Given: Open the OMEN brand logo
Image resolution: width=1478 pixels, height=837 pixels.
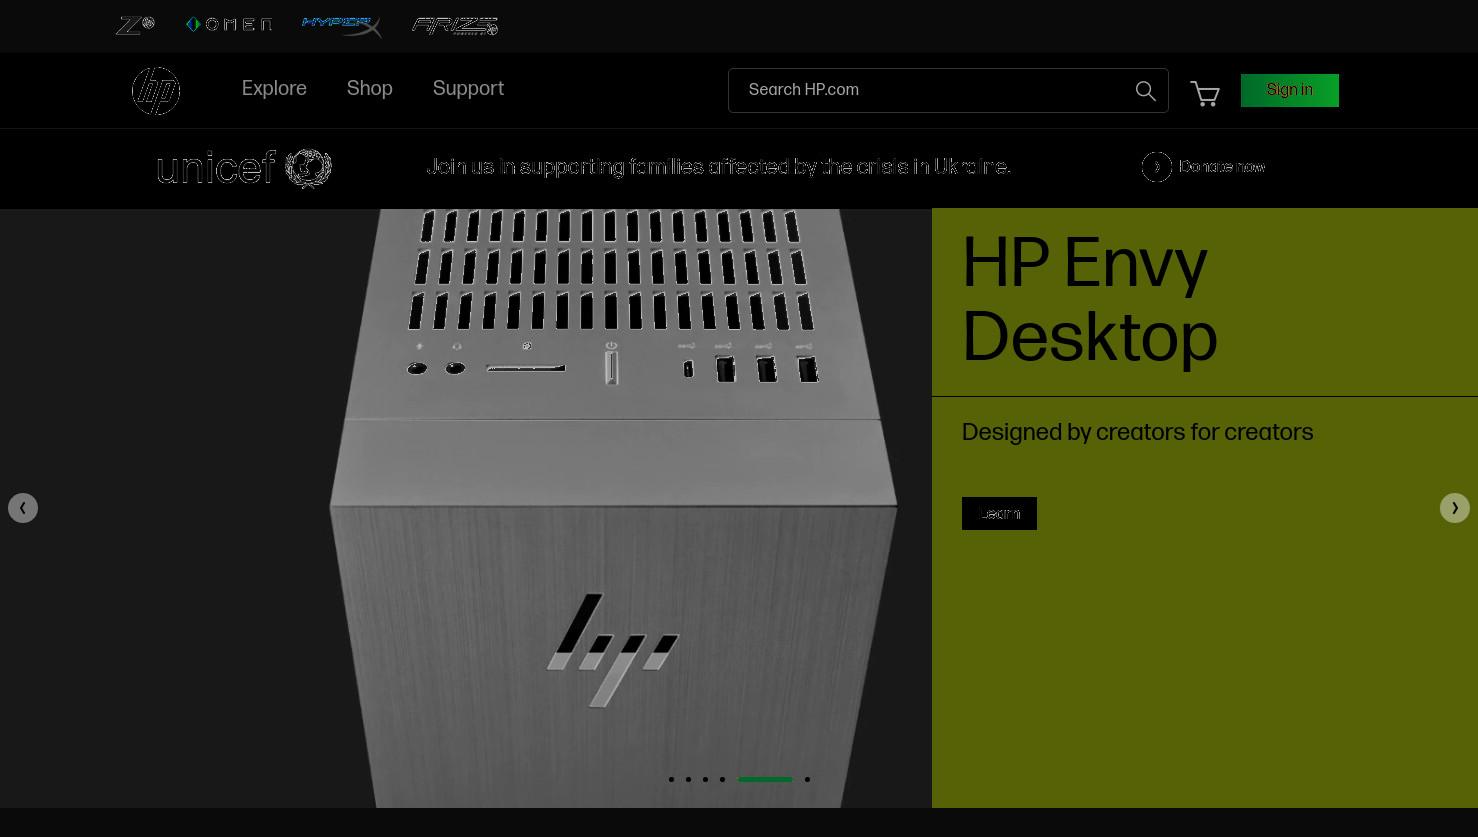Looking at the screenshot, I should click(229, 25).
